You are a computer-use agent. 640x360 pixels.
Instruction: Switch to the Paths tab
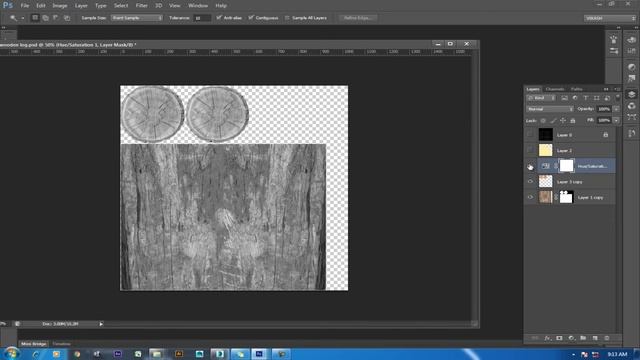click(577, 89)
